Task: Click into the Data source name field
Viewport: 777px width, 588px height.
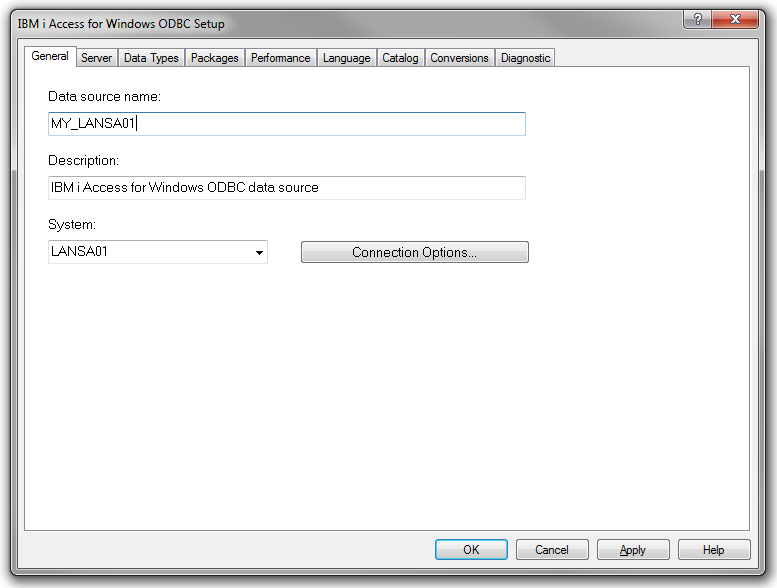Action: coord(286,124)
